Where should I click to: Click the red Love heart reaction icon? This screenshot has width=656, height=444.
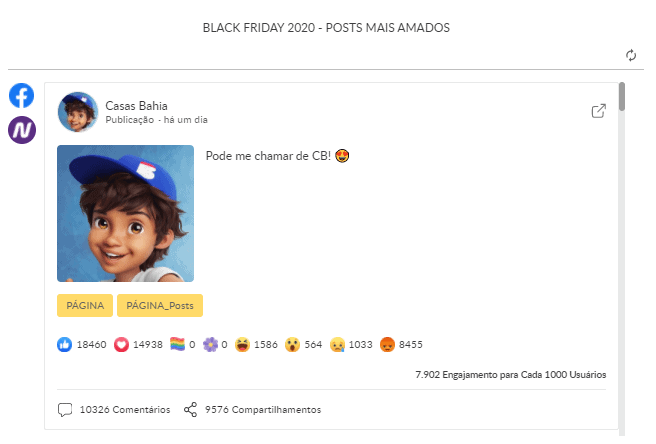[x=122, y=344]
